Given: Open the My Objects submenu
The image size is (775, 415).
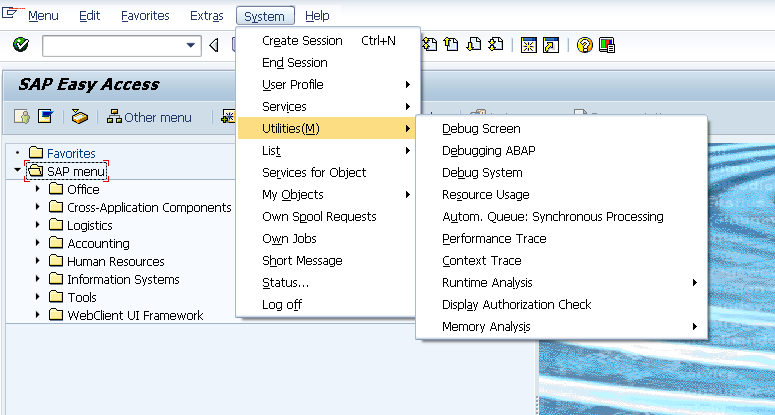Looking at the screenshot, I should 328,195.
